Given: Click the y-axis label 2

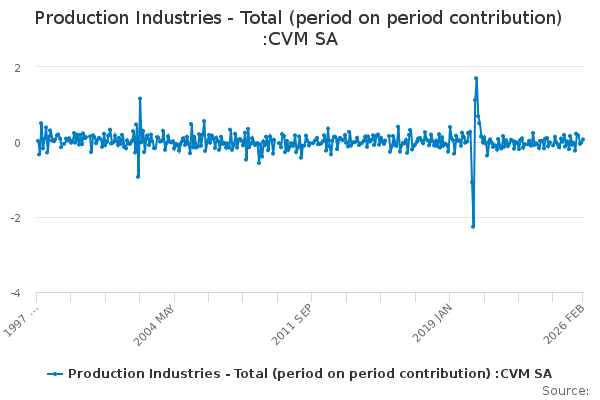Looking at the screenshot, I should [x=18, y=67].
